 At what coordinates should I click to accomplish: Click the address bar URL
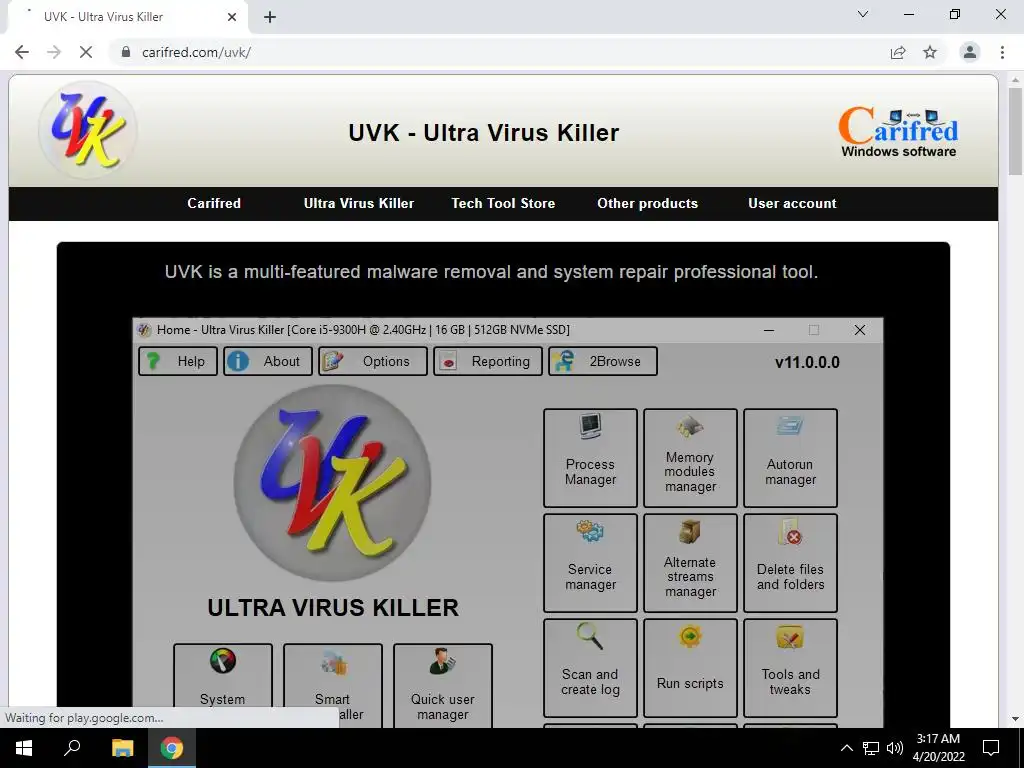point(196,52)
